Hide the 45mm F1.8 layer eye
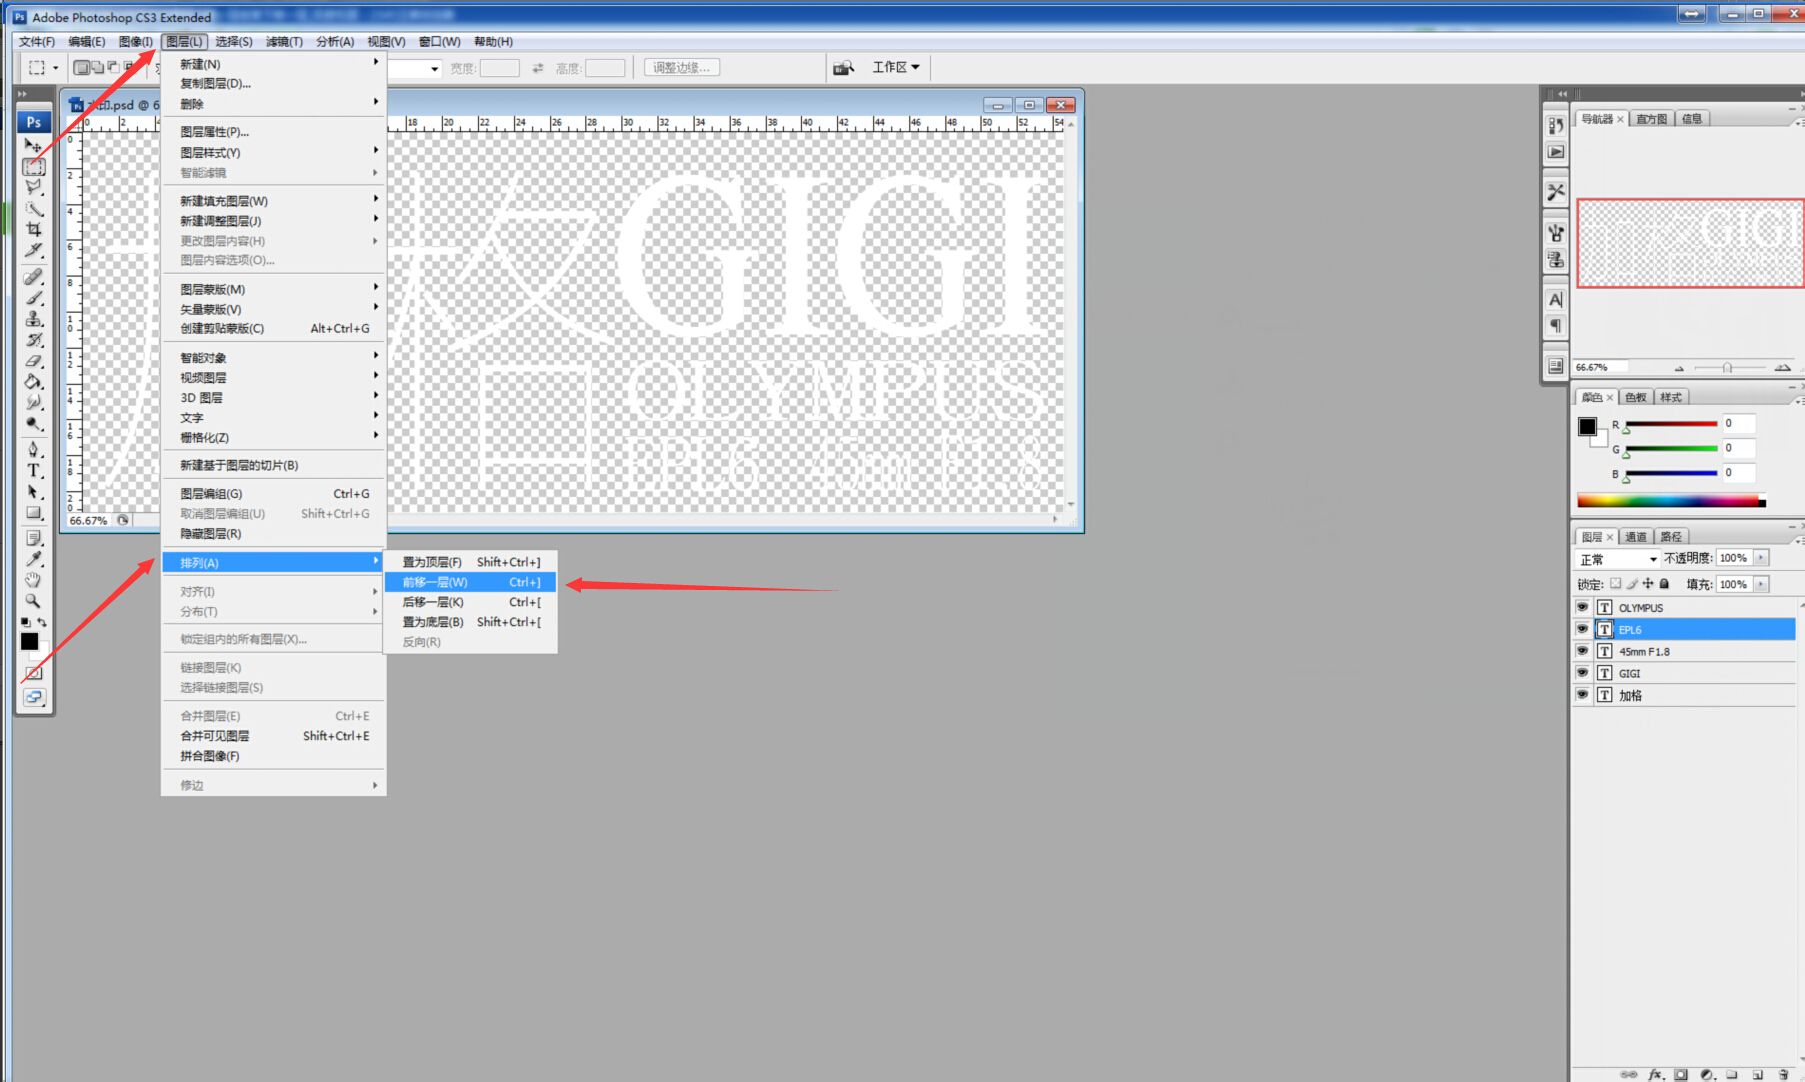Image resolution: width=1805 pixels, height=1082 pixels. (1582, 651)
